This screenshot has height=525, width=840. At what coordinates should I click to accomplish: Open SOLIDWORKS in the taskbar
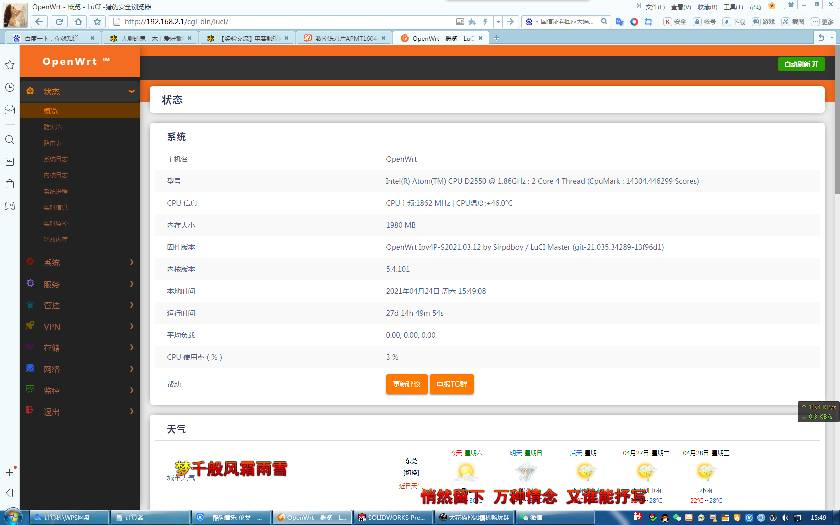[393, 518]
